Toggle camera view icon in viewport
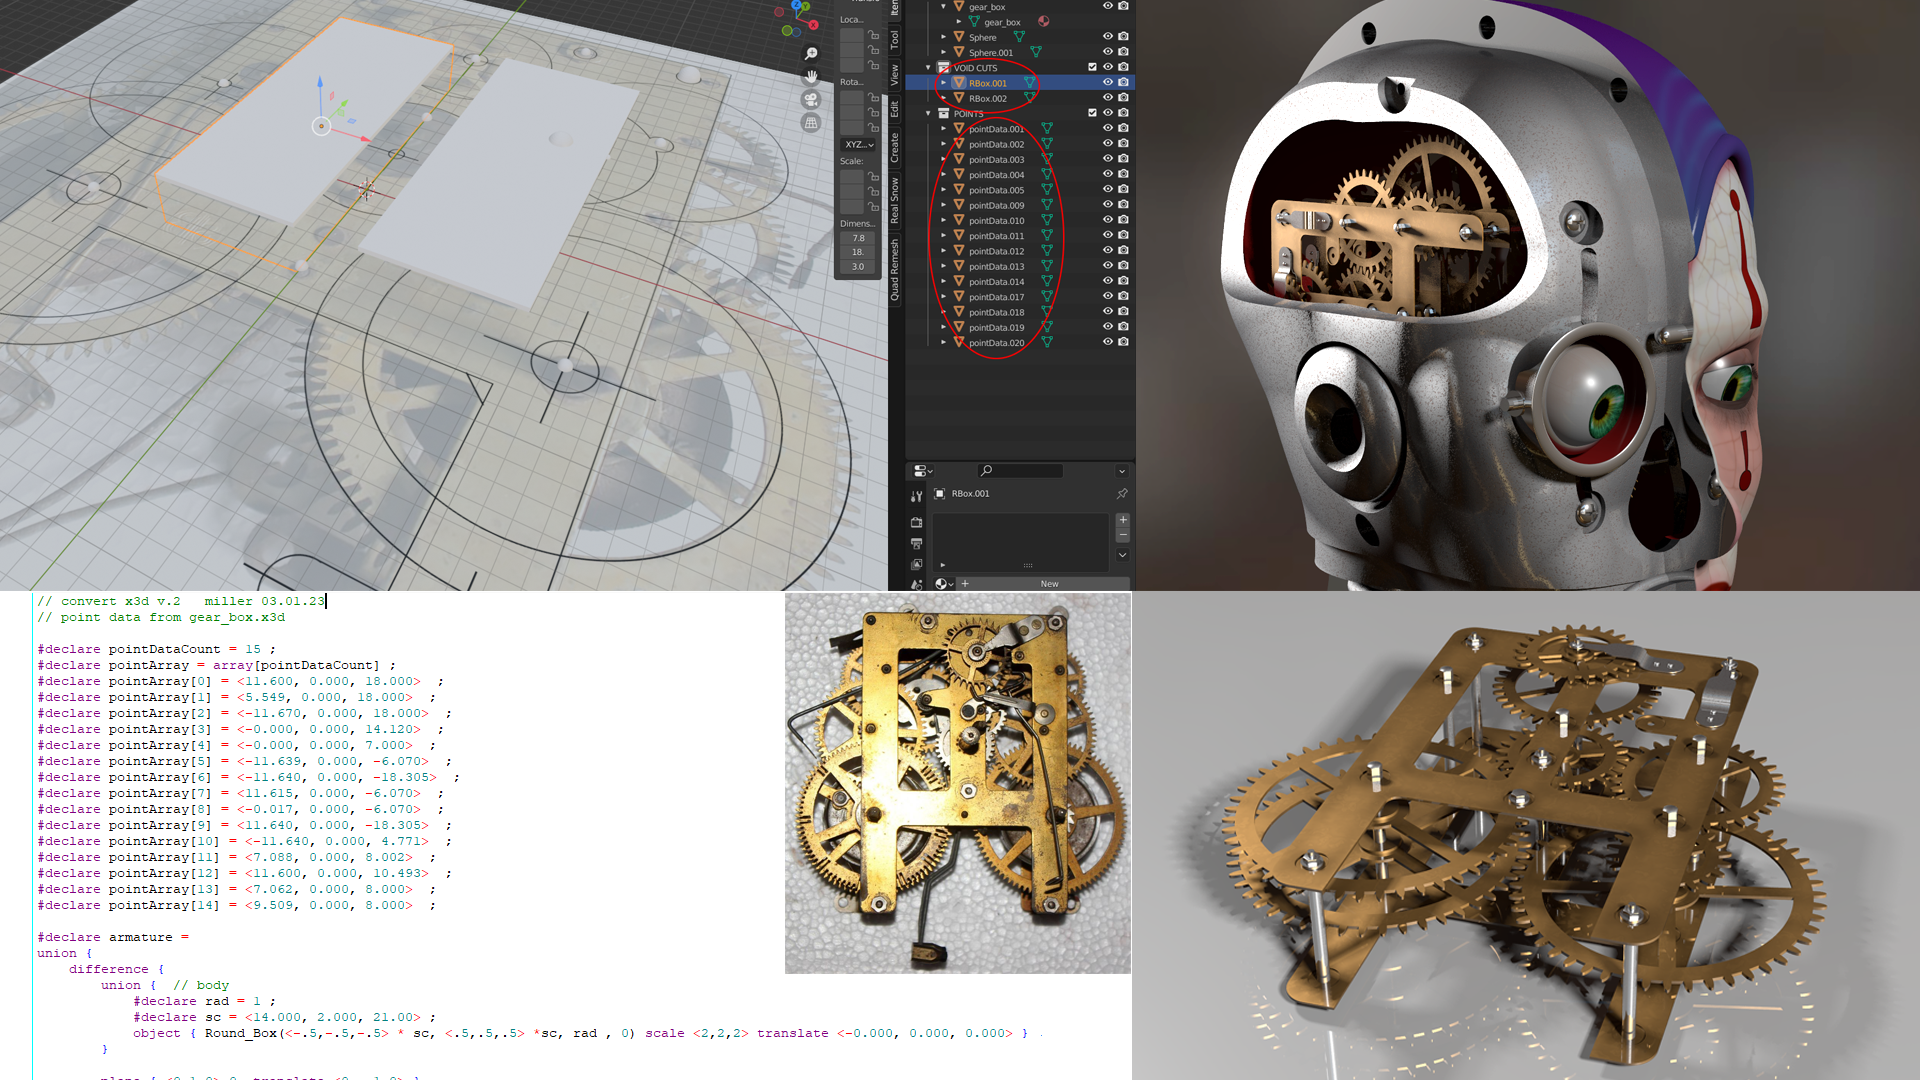The height and width of the screenshot is (1080, 1920). pyautogui.click(x=811, y=100)
